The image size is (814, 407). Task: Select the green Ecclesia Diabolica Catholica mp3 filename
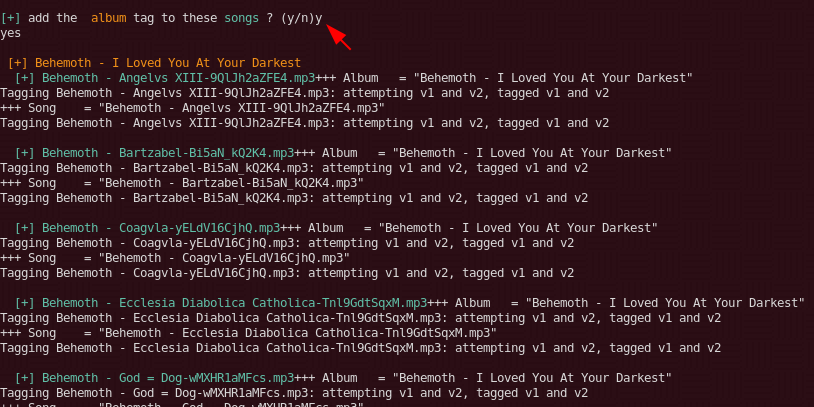pos(235,303)
